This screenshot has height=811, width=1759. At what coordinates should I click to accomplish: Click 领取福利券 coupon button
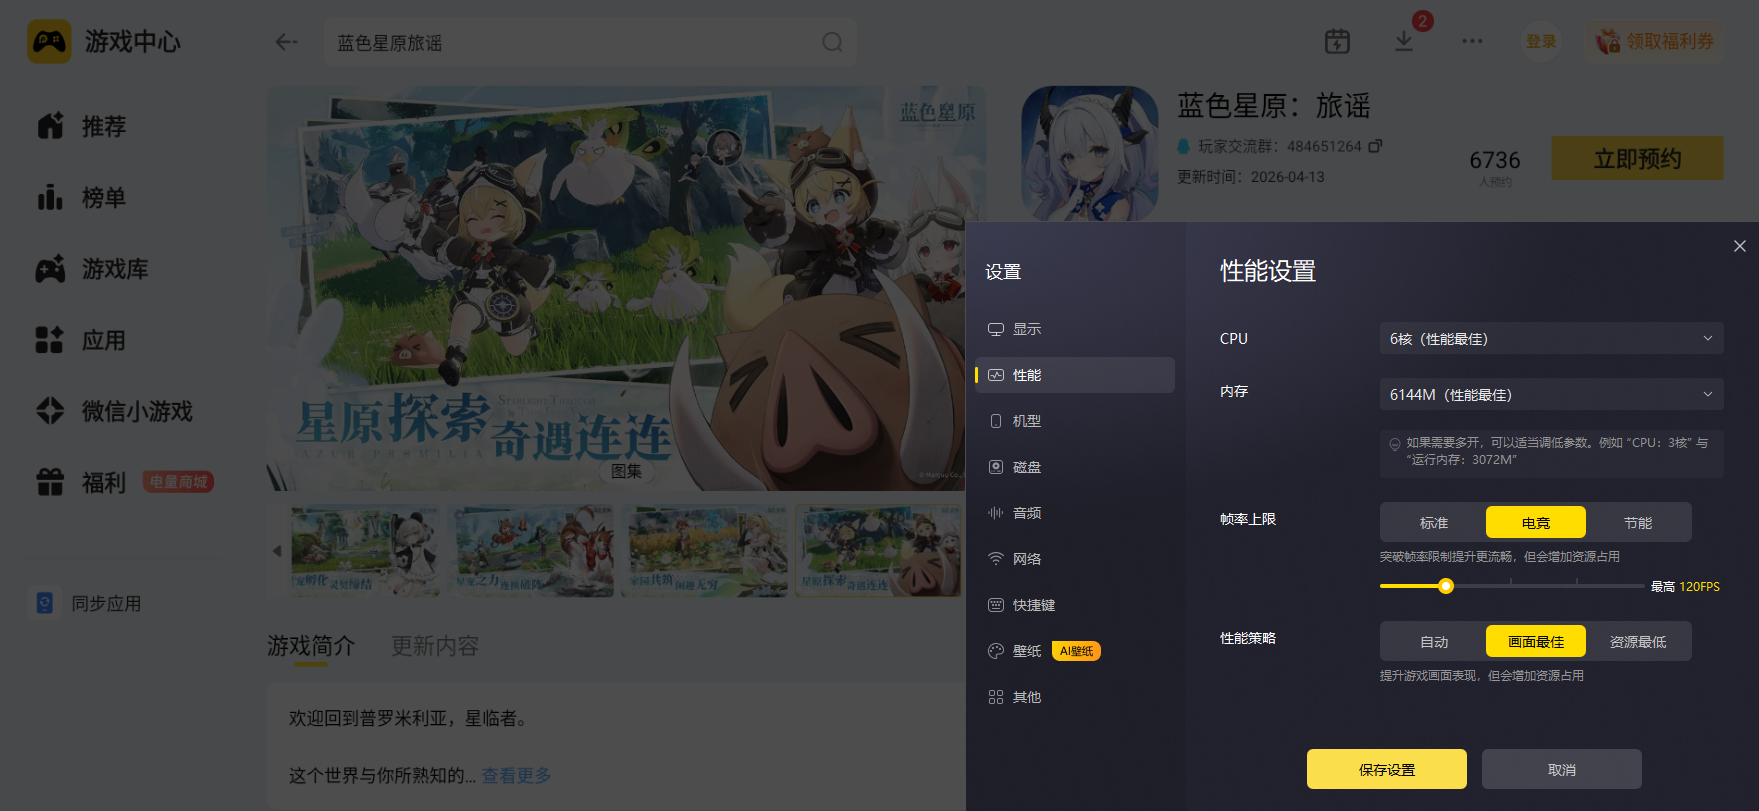pos(1655,41)
